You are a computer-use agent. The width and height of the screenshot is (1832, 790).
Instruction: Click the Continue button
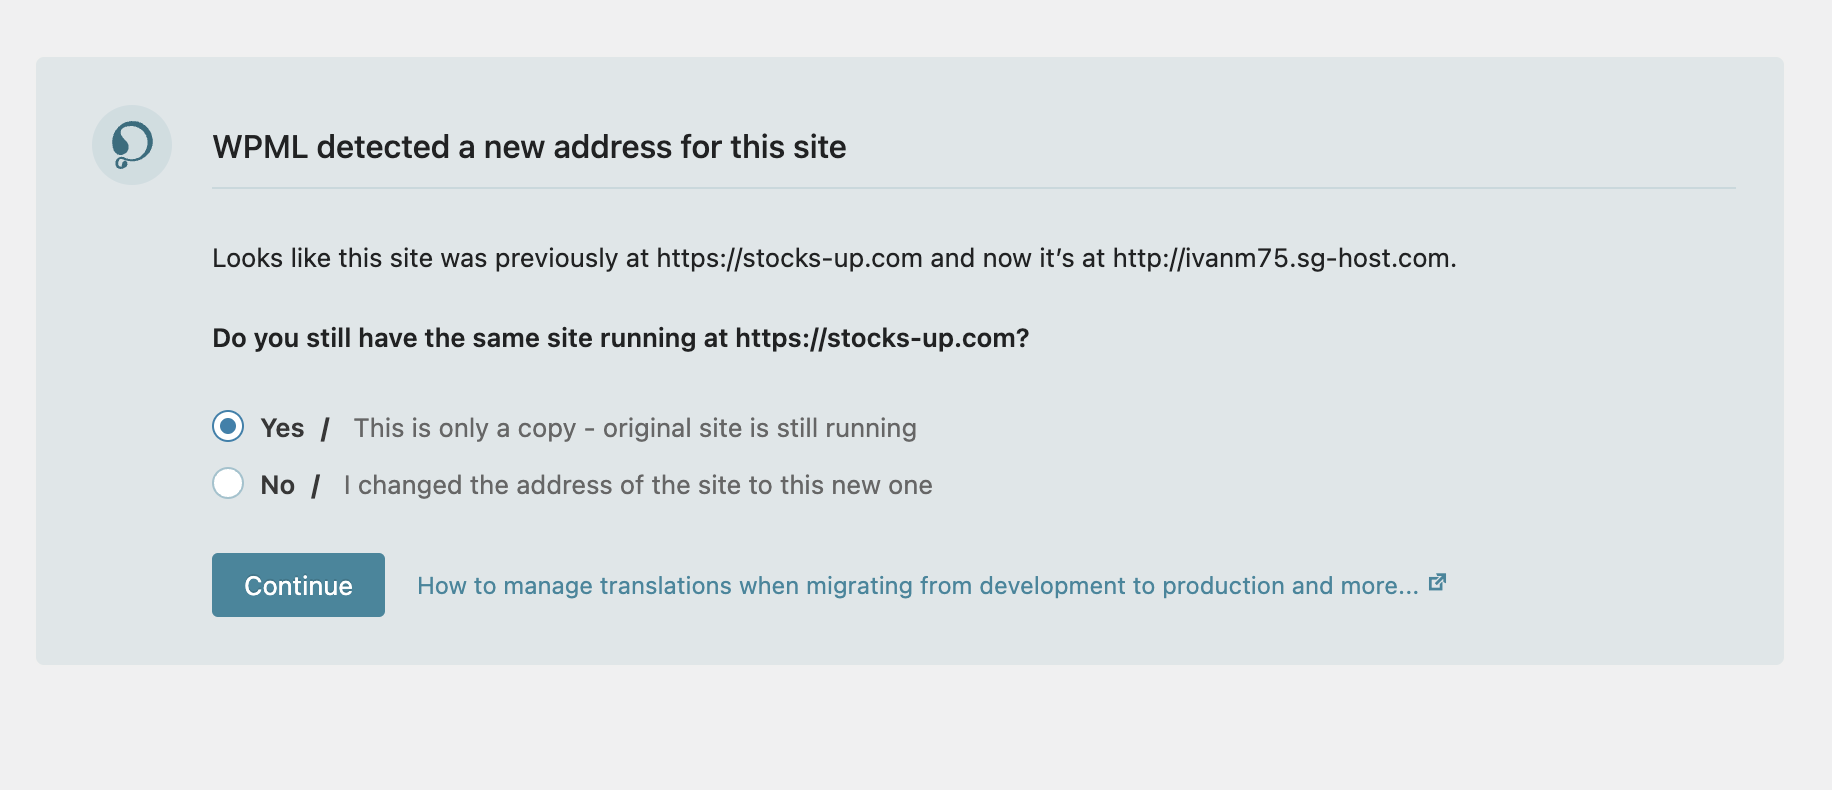pyautogui.click(x=298, y=585)
